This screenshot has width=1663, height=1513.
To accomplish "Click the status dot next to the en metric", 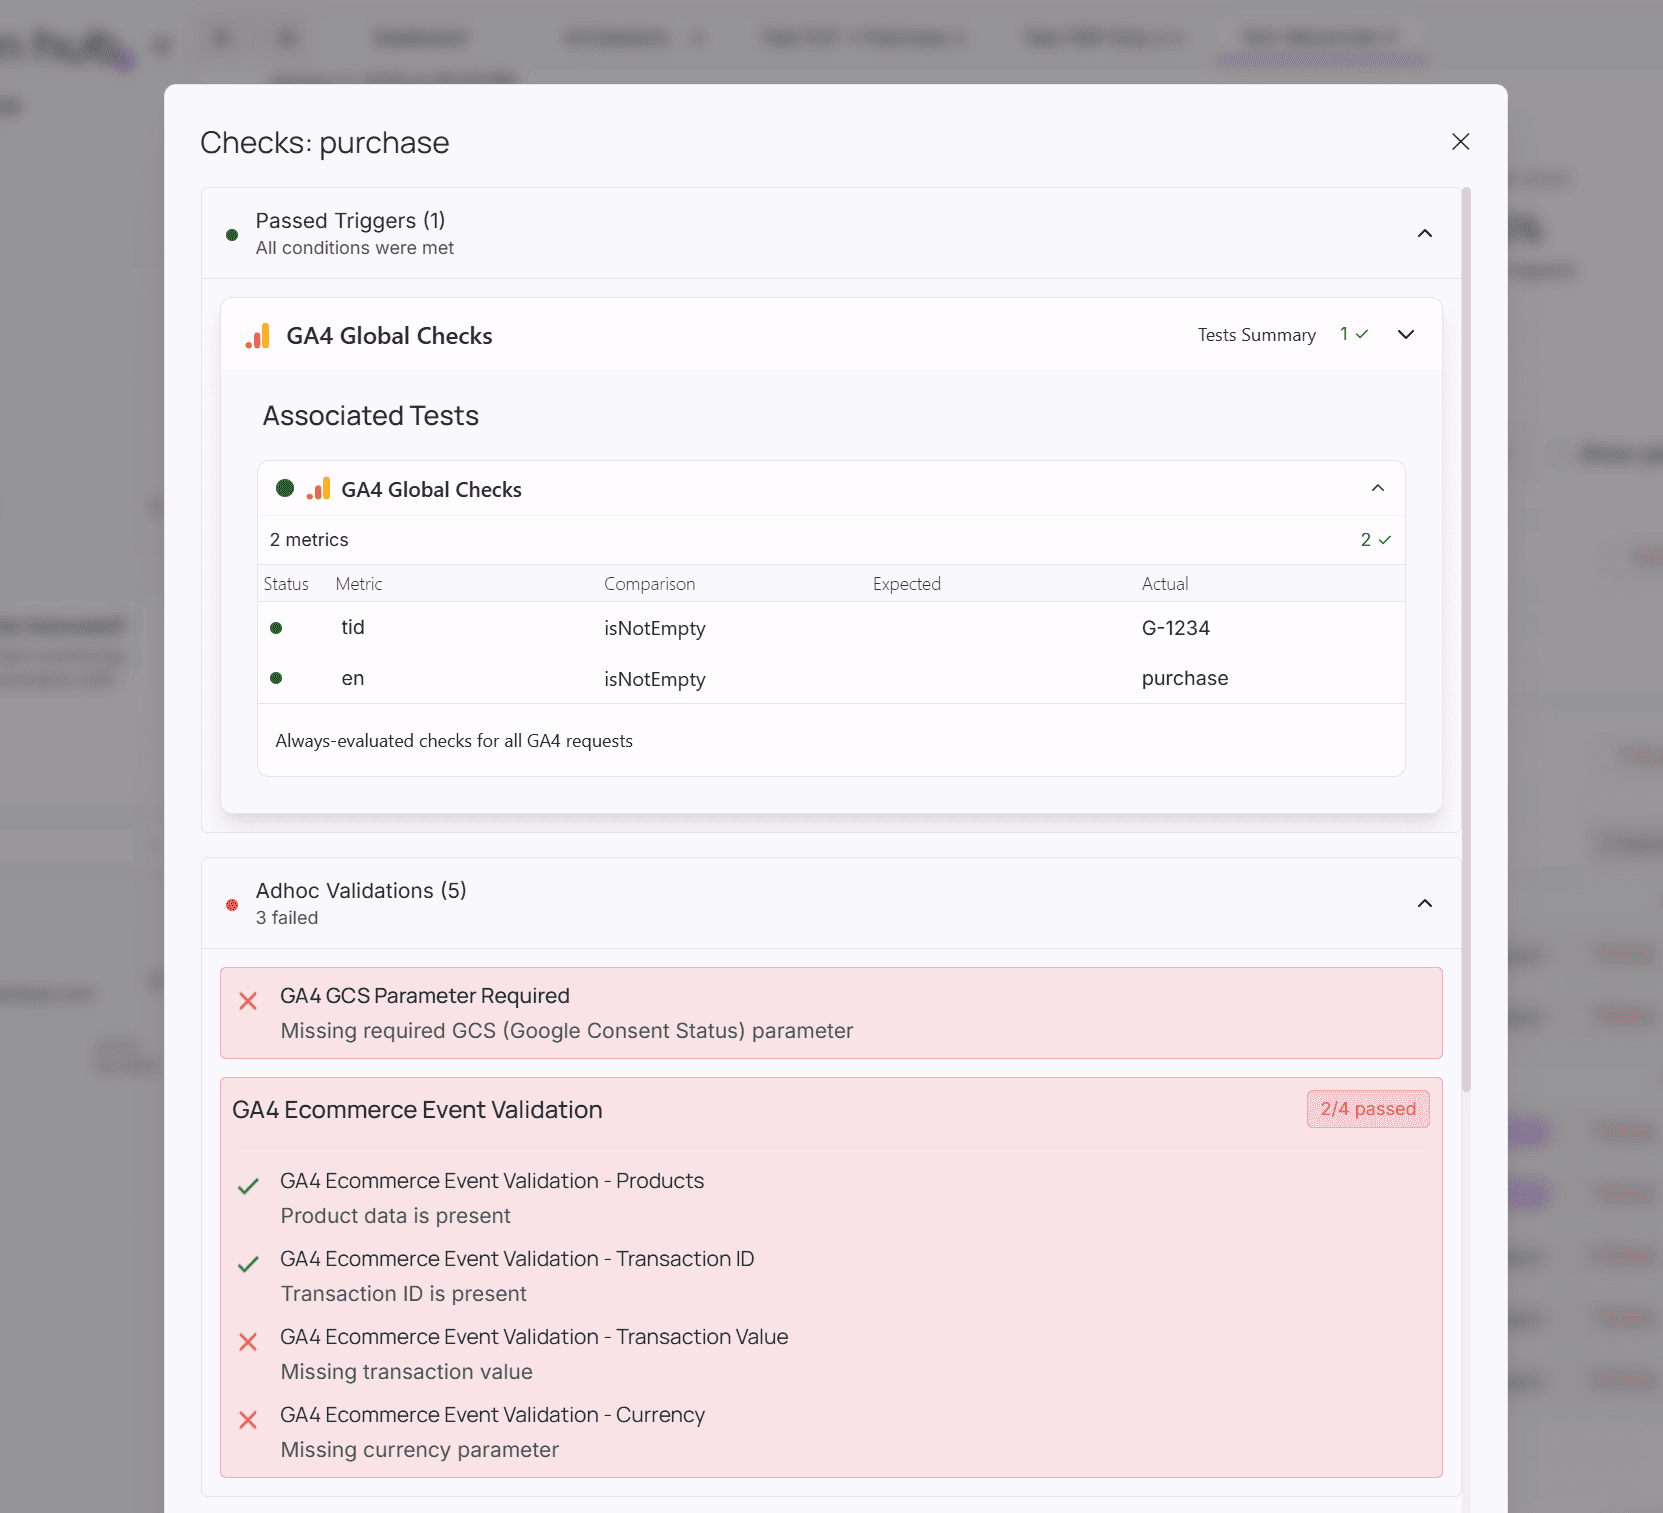I will pos(276,678).
